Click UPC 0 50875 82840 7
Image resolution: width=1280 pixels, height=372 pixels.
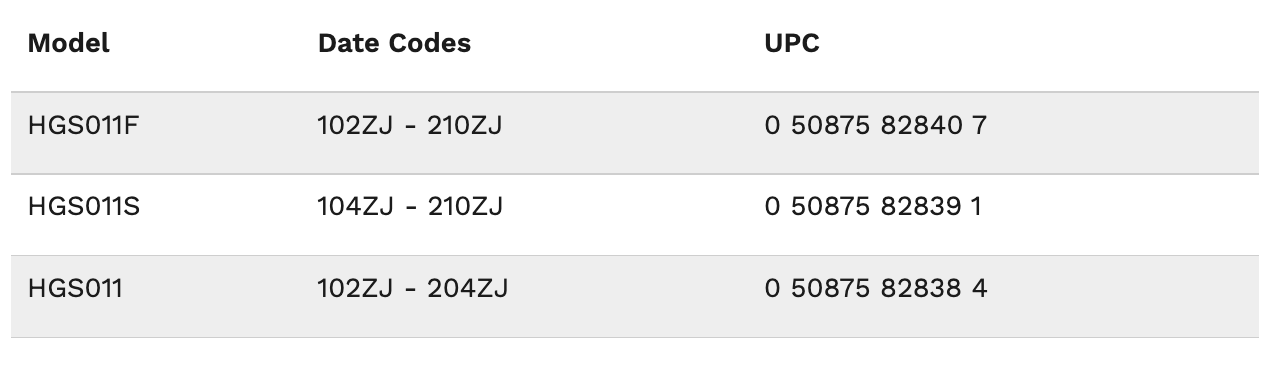(x=876, y=126)
